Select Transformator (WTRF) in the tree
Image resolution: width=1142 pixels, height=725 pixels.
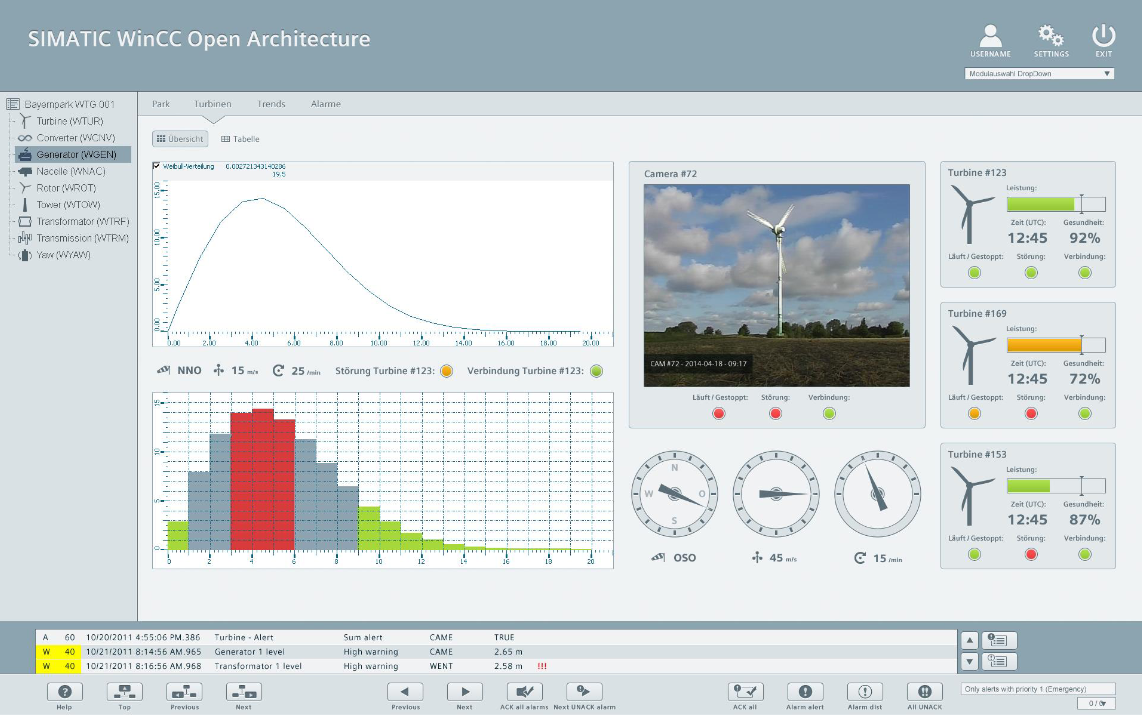coord(82,221)
